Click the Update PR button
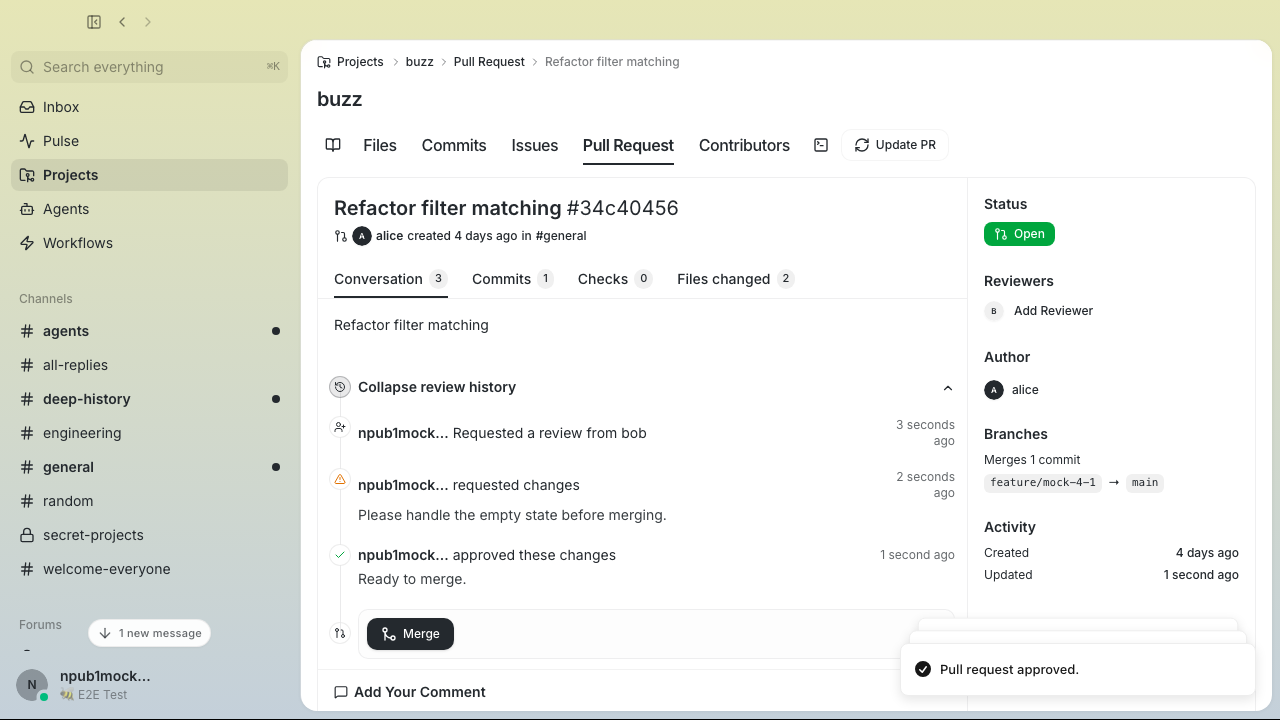Image resolution: width=1280 pixels, height=720 pixels. [895, 145]
